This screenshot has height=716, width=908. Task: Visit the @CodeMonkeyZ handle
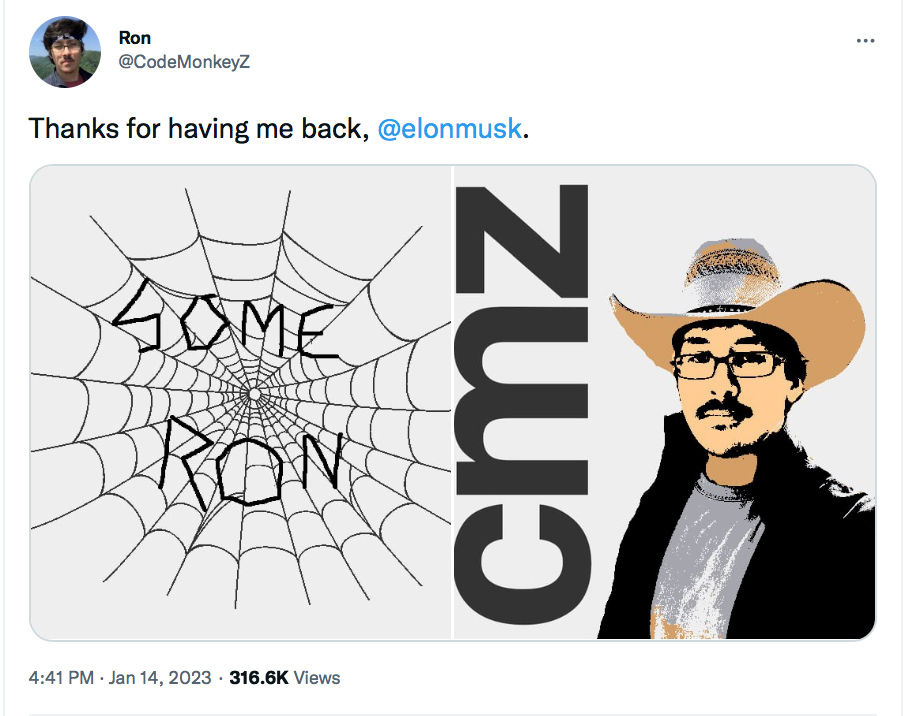pos(184,61)
